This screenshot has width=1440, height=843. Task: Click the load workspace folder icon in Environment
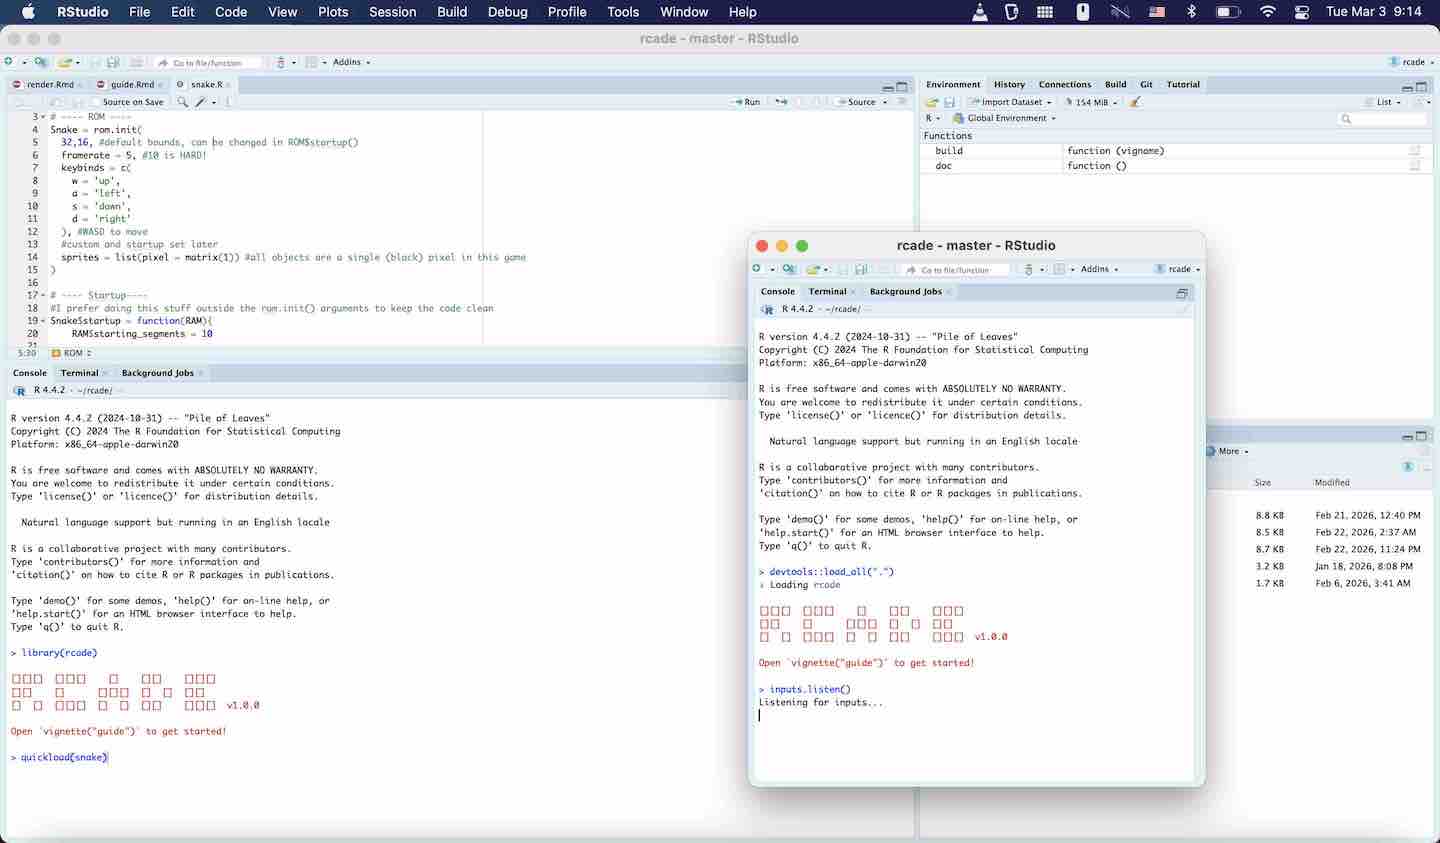[x=931, y=102]
